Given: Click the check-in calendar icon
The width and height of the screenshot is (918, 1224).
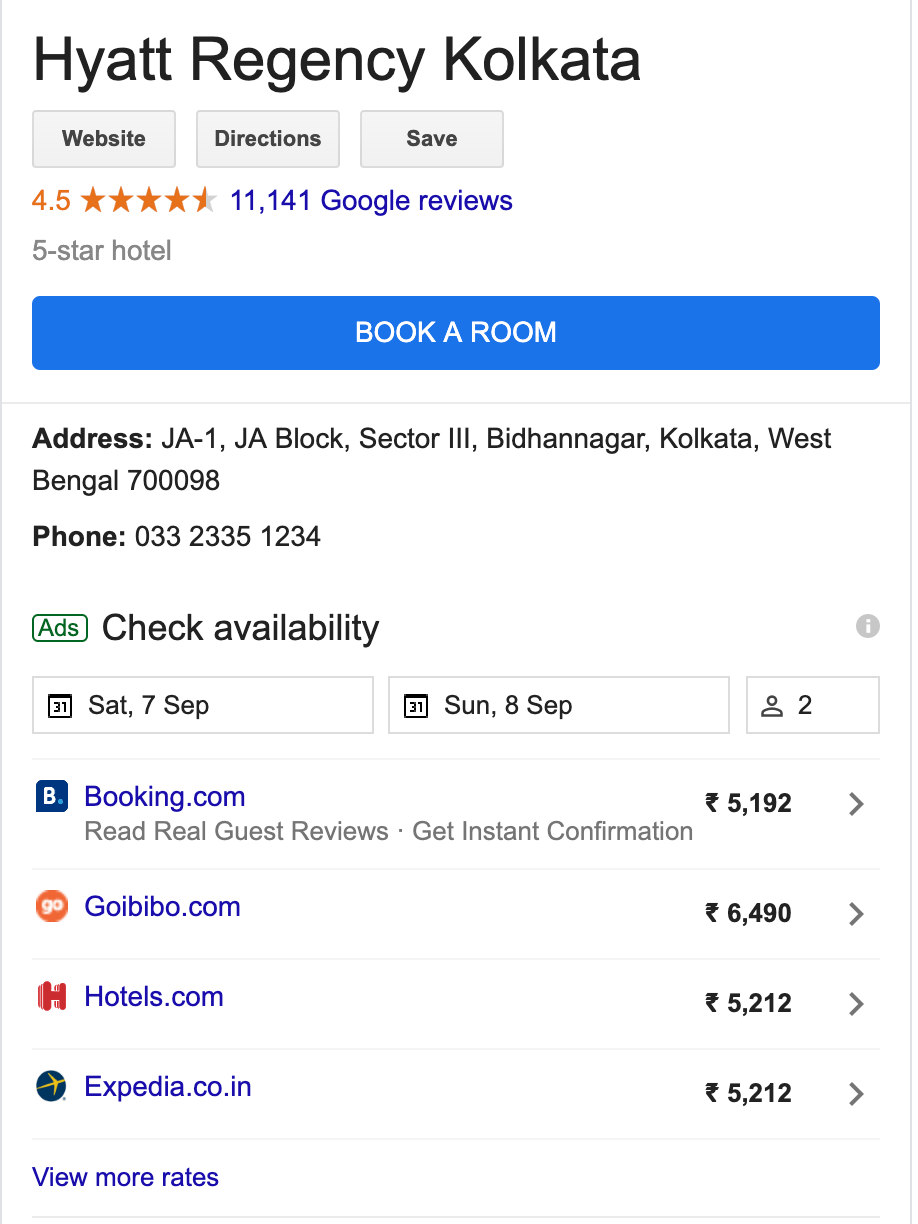Looking at the screenshot, I should tap(60, 706).
